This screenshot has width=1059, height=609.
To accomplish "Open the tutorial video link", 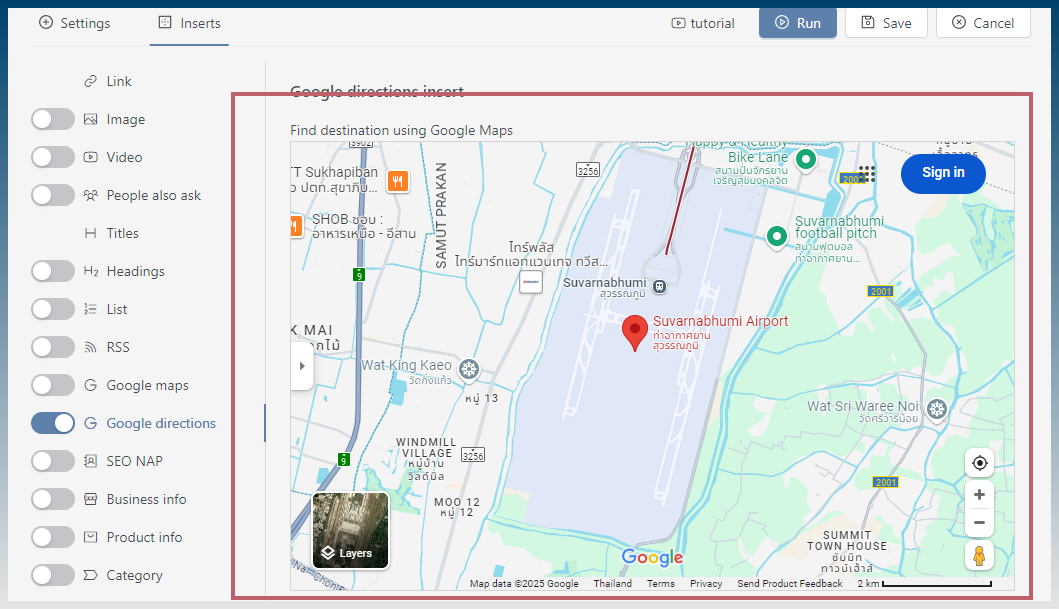I will tap(703, 23).
